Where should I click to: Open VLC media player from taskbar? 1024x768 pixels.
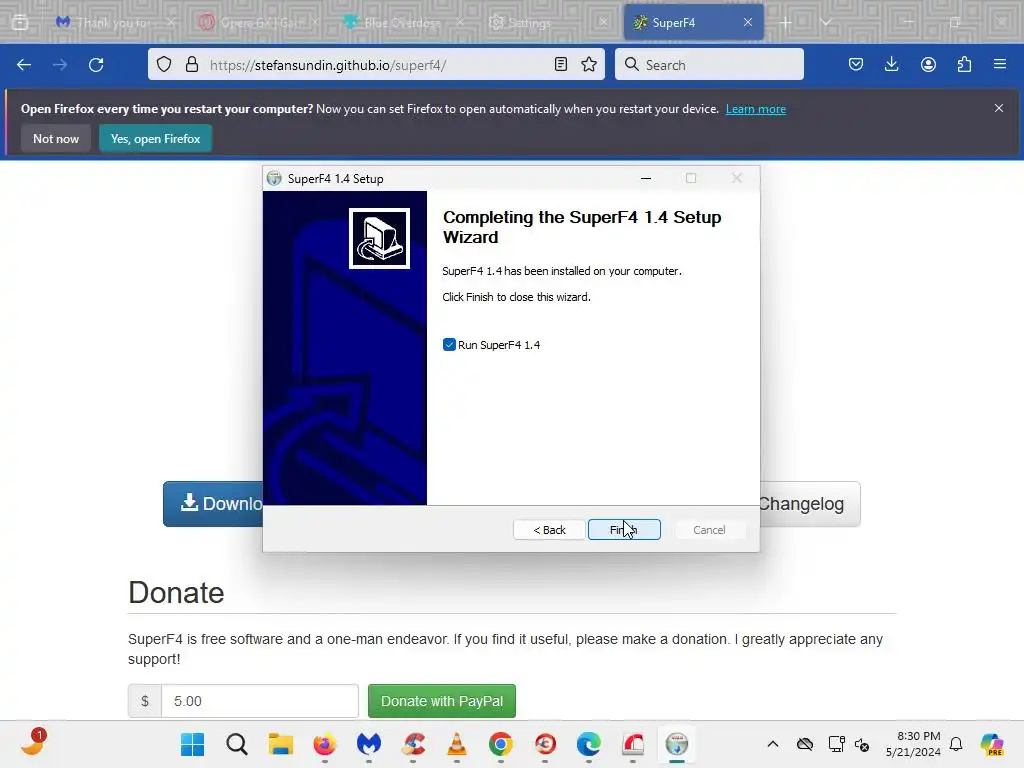pyautogui.click(x=456, y=744)
